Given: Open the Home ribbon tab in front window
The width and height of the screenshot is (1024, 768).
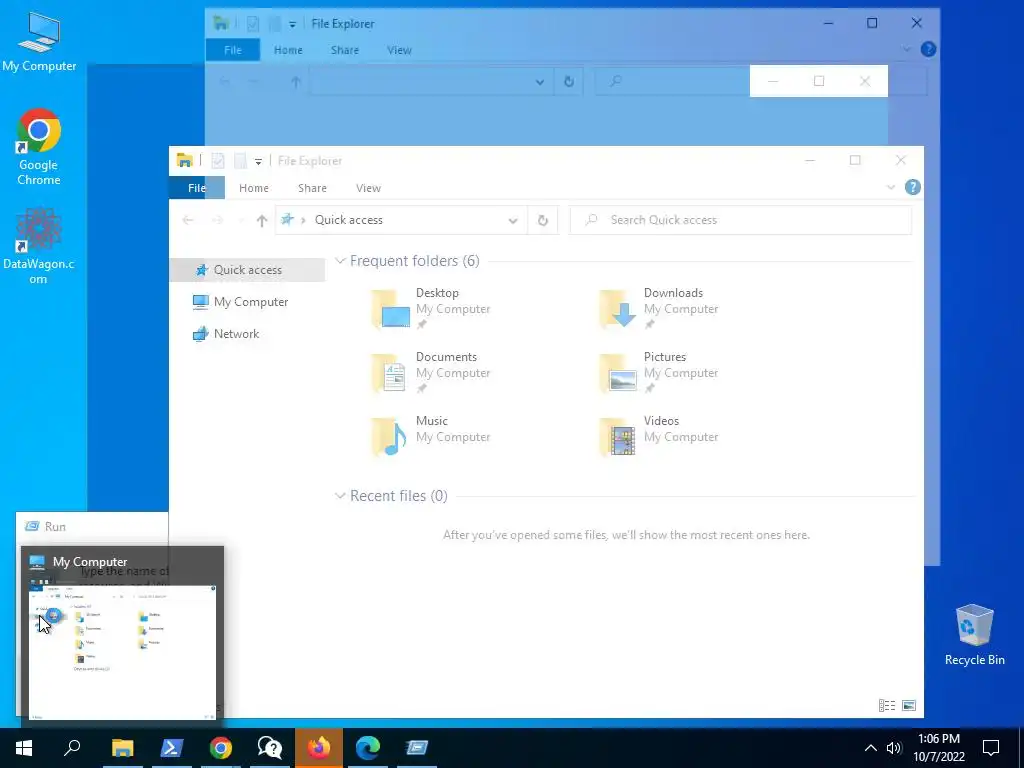Looking at the screenshot, I should (x=253, y=188).
